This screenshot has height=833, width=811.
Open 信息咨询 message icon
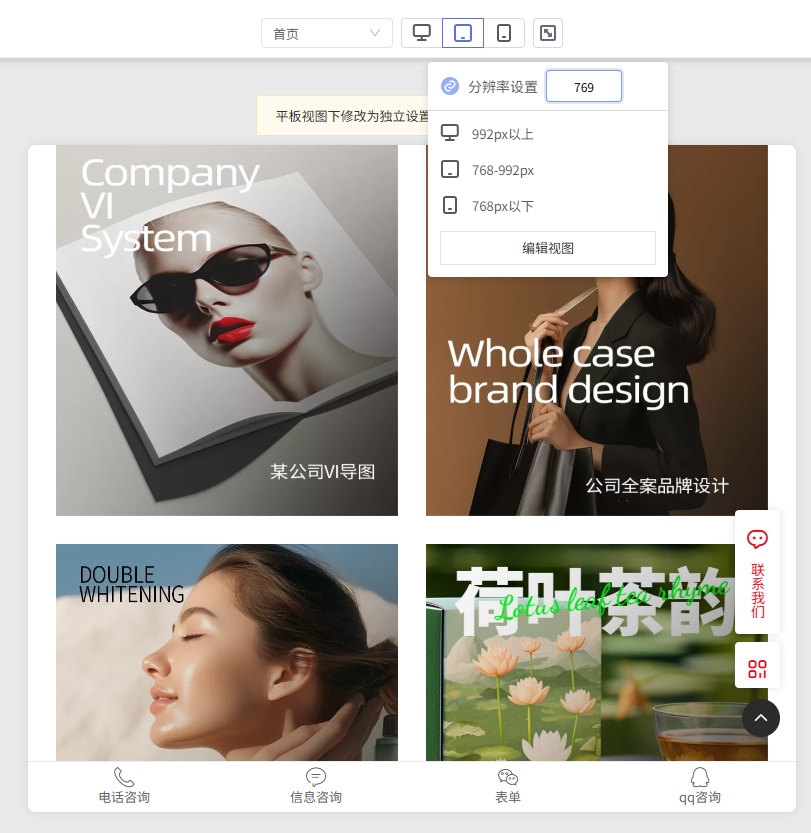pyautogui.click(x=315, y=777)
